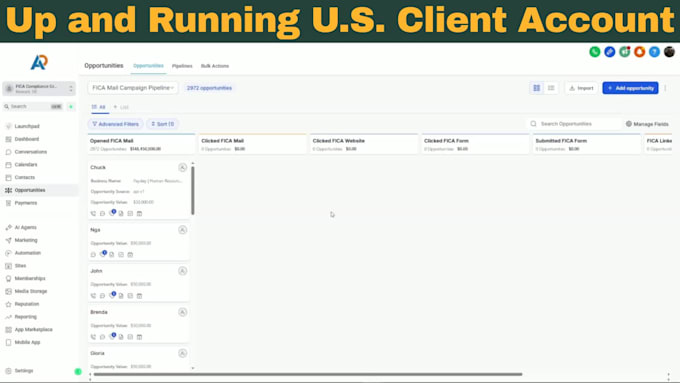This screenshot has width=680, height=383.
Task: Open AI Agents in sidebar
Action: (25, 227)
